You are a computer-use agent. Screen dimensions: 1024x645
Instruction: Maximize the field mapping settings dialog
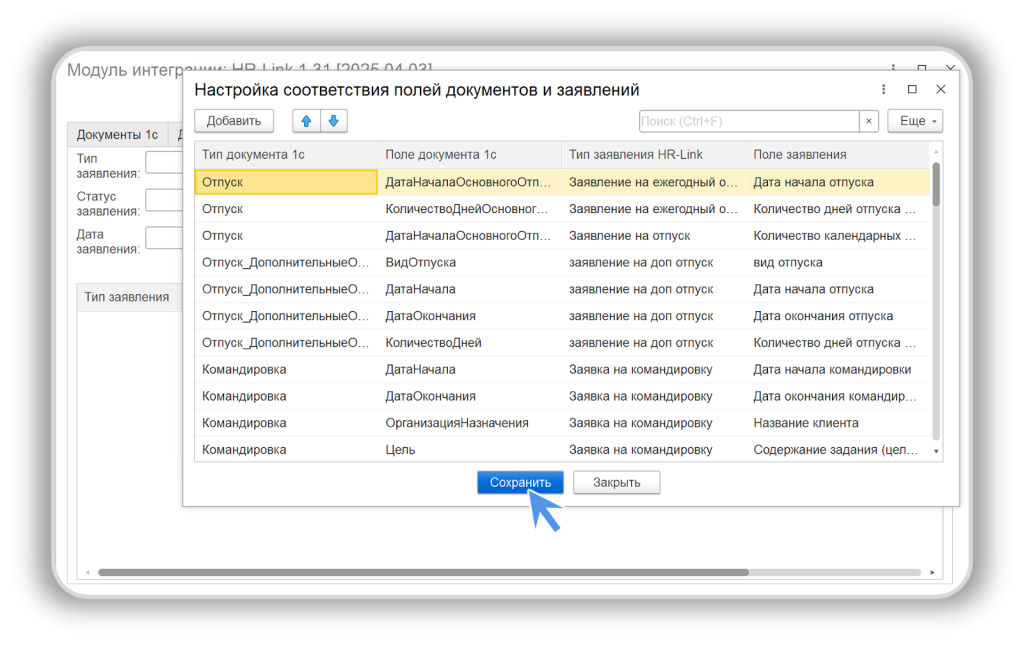coord(912,89)
